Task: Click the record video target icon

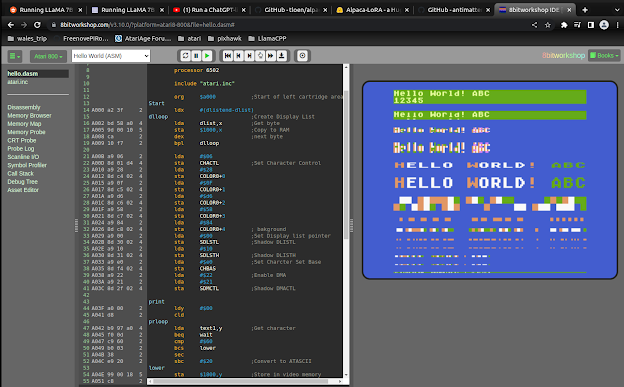Action: click(302, 56)
